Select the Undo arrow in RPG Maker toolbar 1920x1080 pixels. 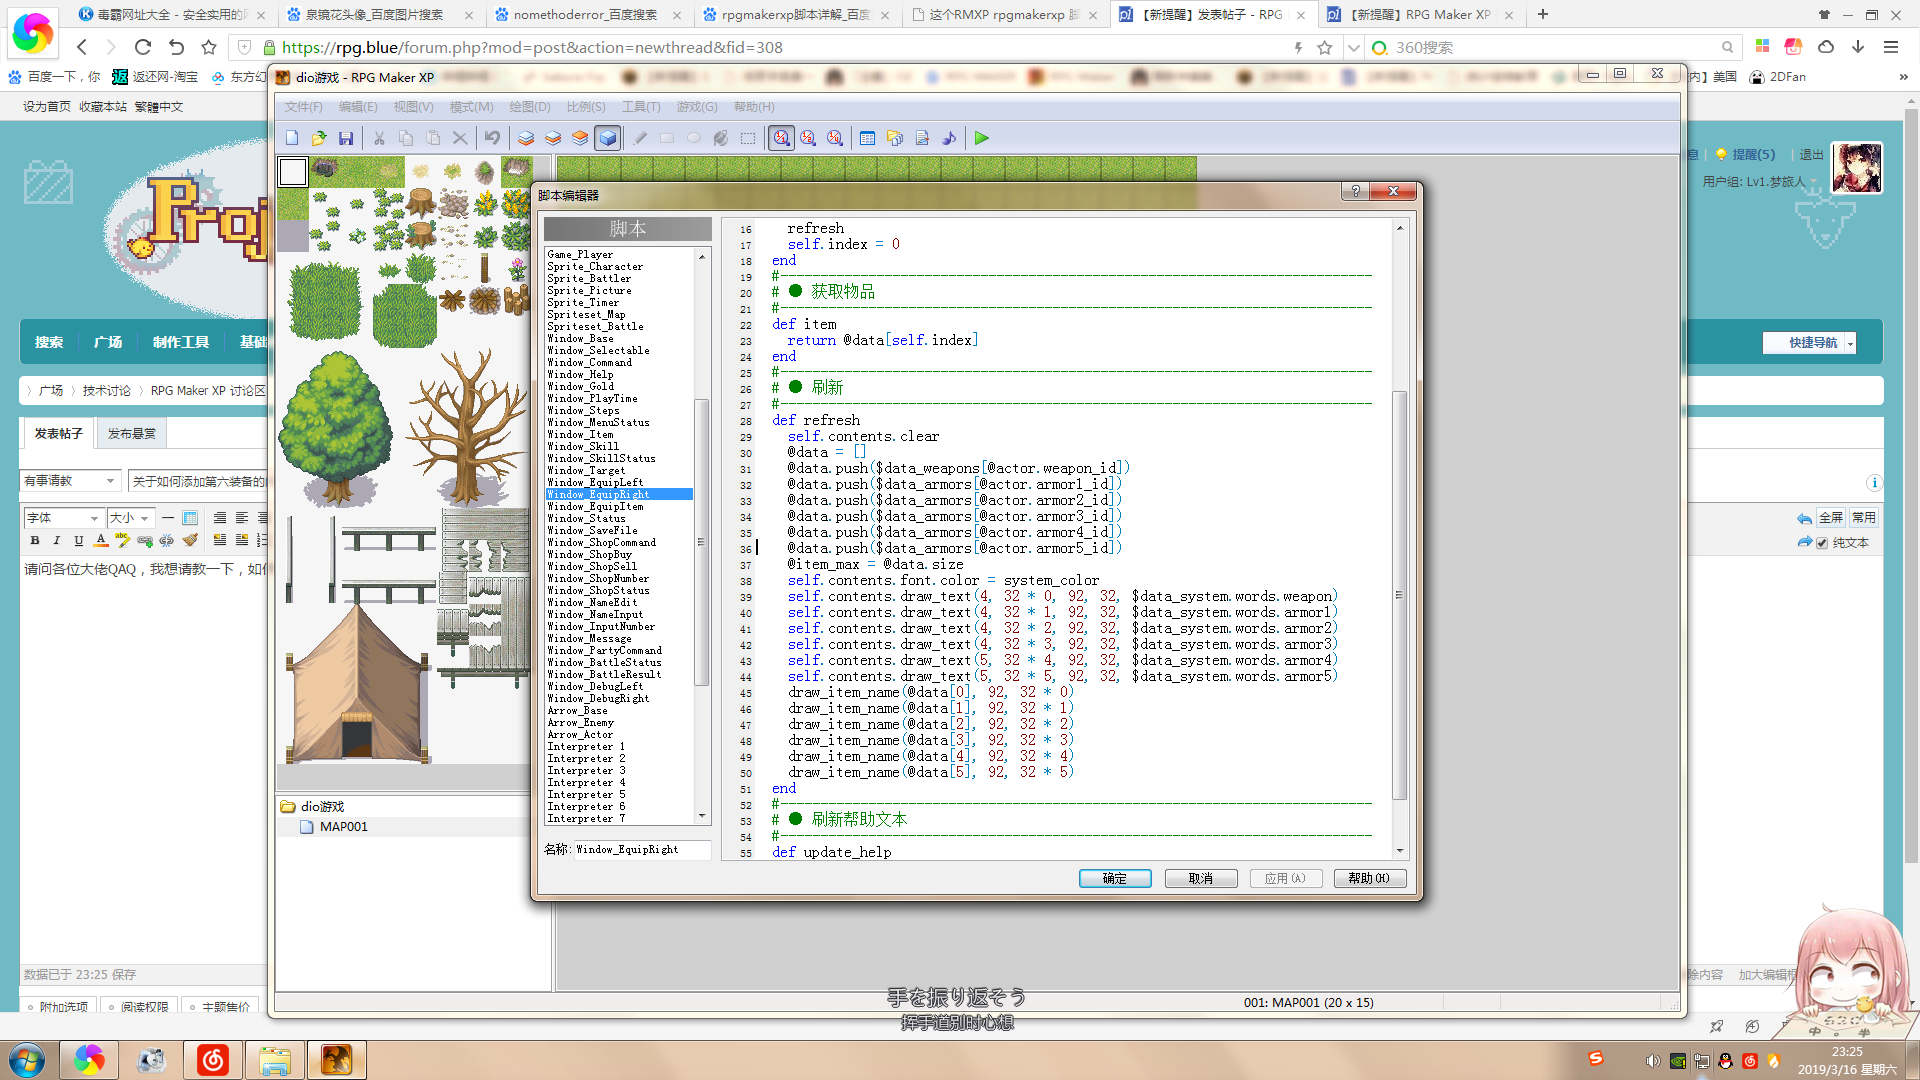[492, 138]
